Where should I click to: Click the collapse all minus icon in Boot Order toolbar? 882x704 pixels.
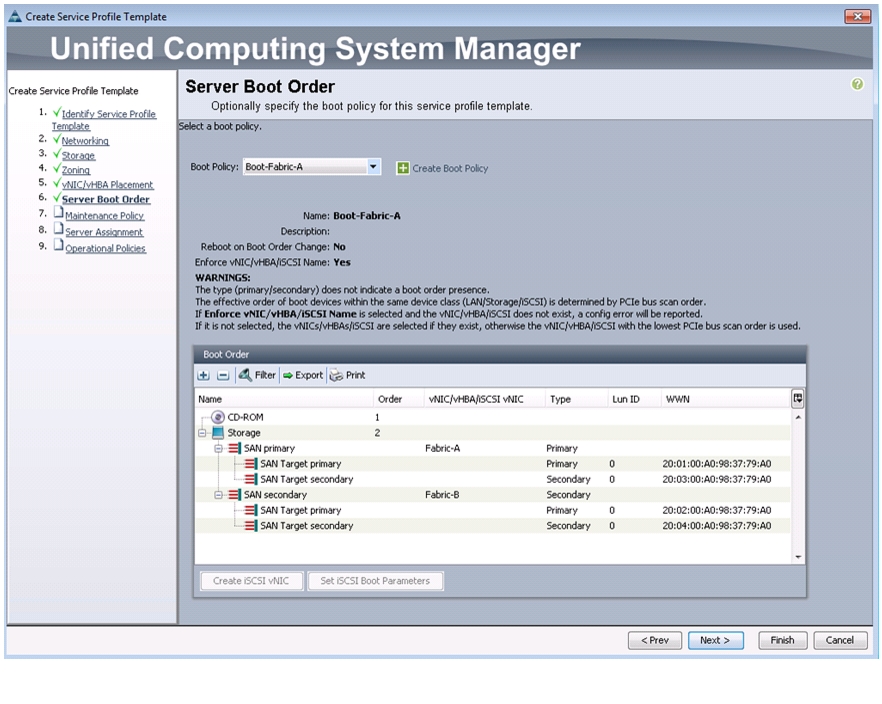[x=223, y=375]
